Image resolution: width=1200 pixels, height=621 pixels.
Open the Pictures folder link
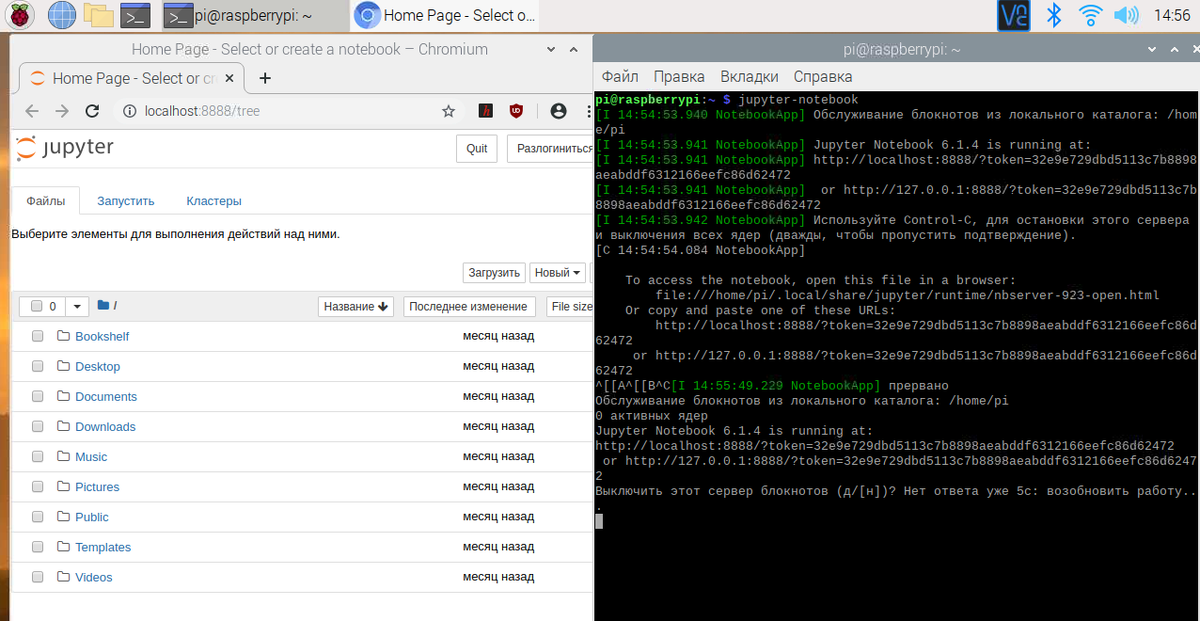pyautogui.click(x=97, y=487)
